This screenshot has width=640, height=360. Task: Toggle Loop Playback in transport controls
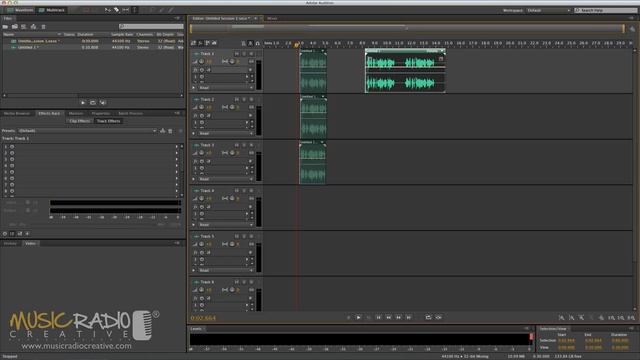(x=428, y=317)
